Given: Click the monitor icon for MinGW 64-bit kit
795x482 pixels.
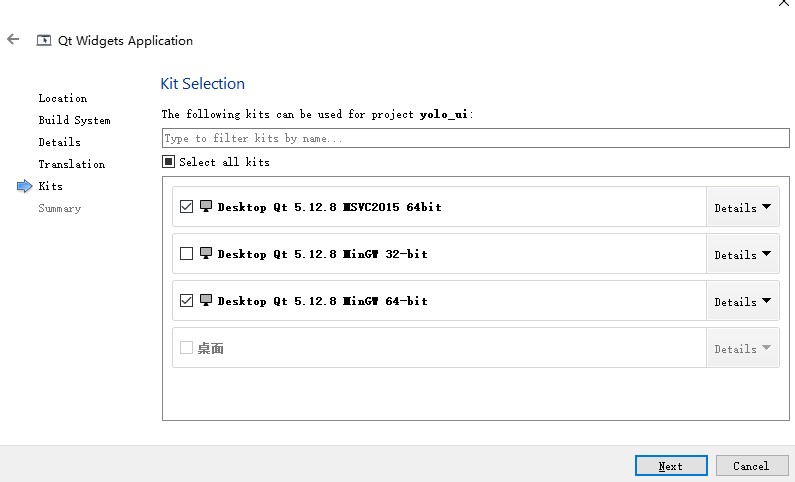Looking at the screenshot, I should [x=206, y=301].
